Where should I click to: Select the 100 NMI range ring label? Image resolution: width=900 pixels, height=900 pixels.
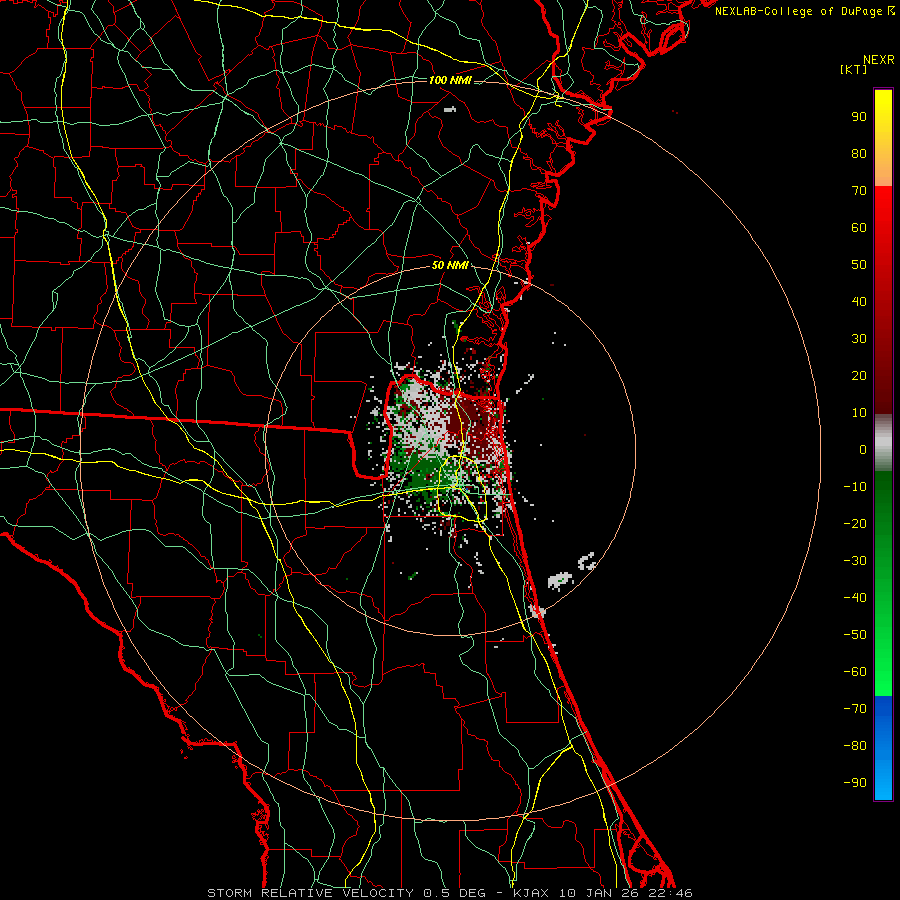click(x=450, y=80)
